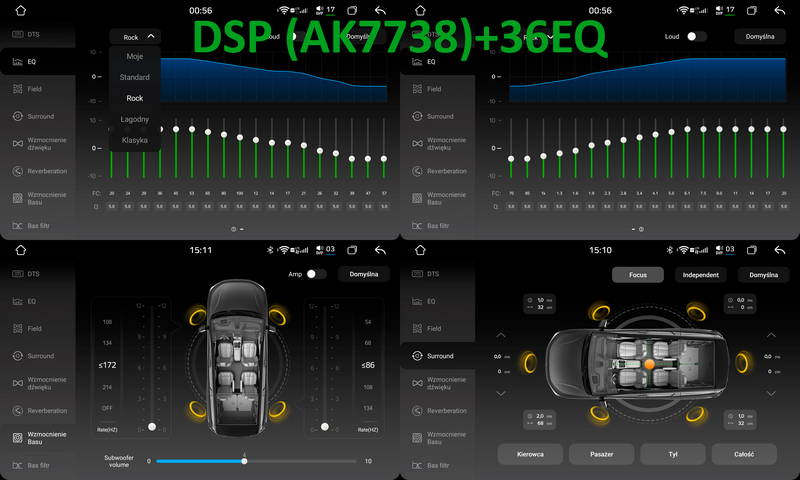This screenshot has height=480, width=800.
Task: Choose Standard preset from the dropdown list
Action: pyautogui.click(x=135, y=78)
